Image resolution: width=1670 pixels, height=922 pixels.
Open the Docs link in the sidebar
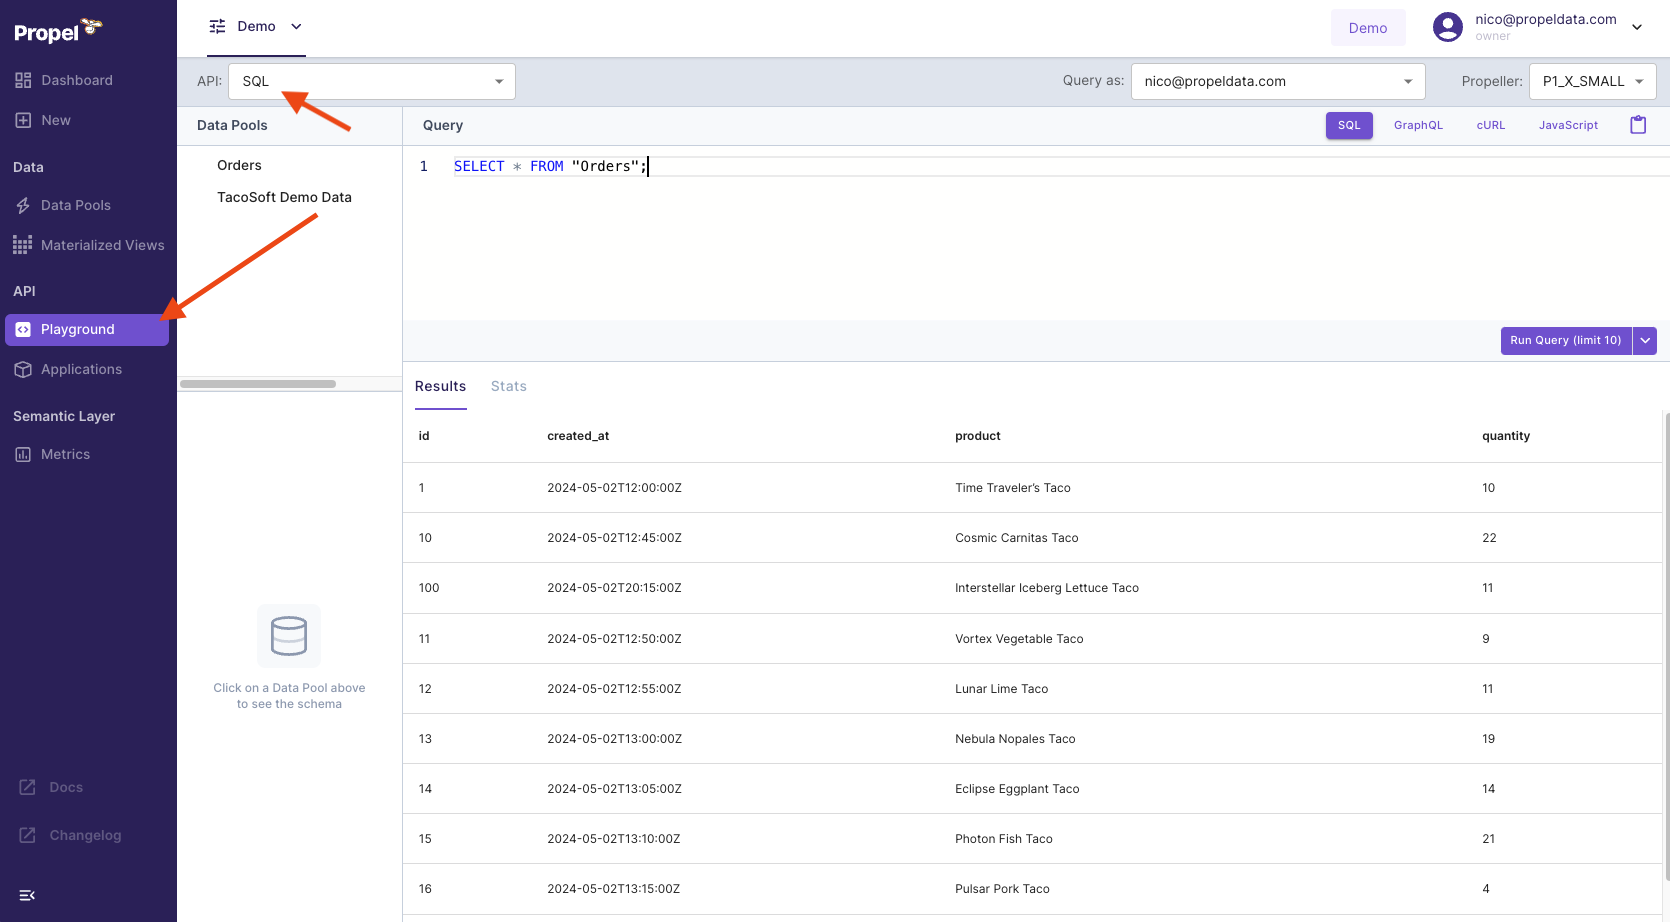point(66,787)
